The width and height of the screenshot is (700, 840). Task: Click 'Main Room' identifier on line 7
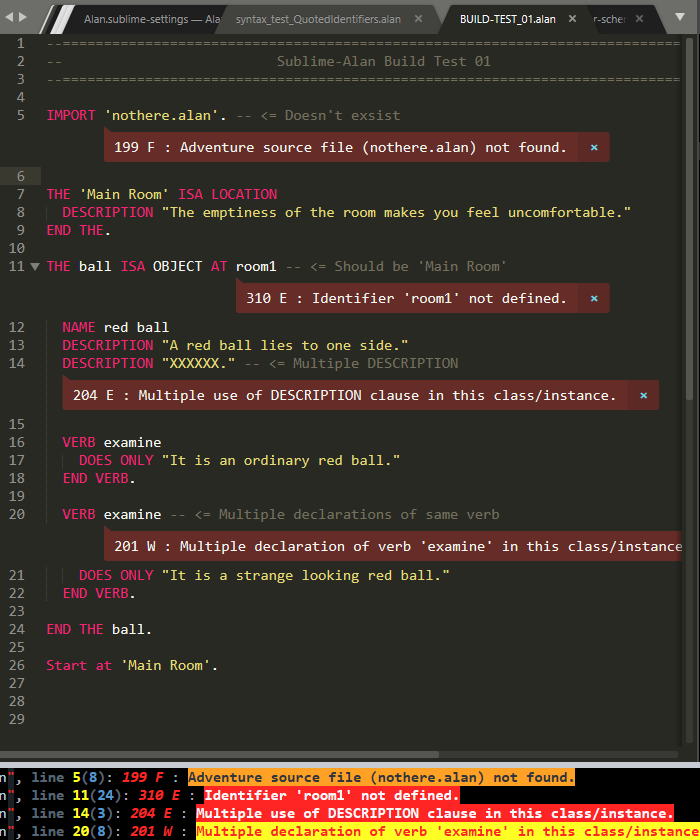tap(124, 194)
